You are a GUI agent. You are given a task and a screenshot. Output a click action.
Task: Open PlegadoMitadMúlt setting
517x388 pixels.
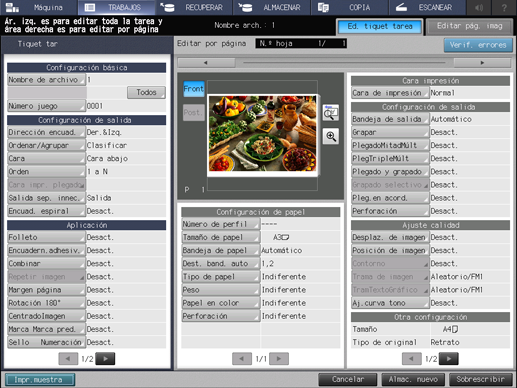[390, 145]
